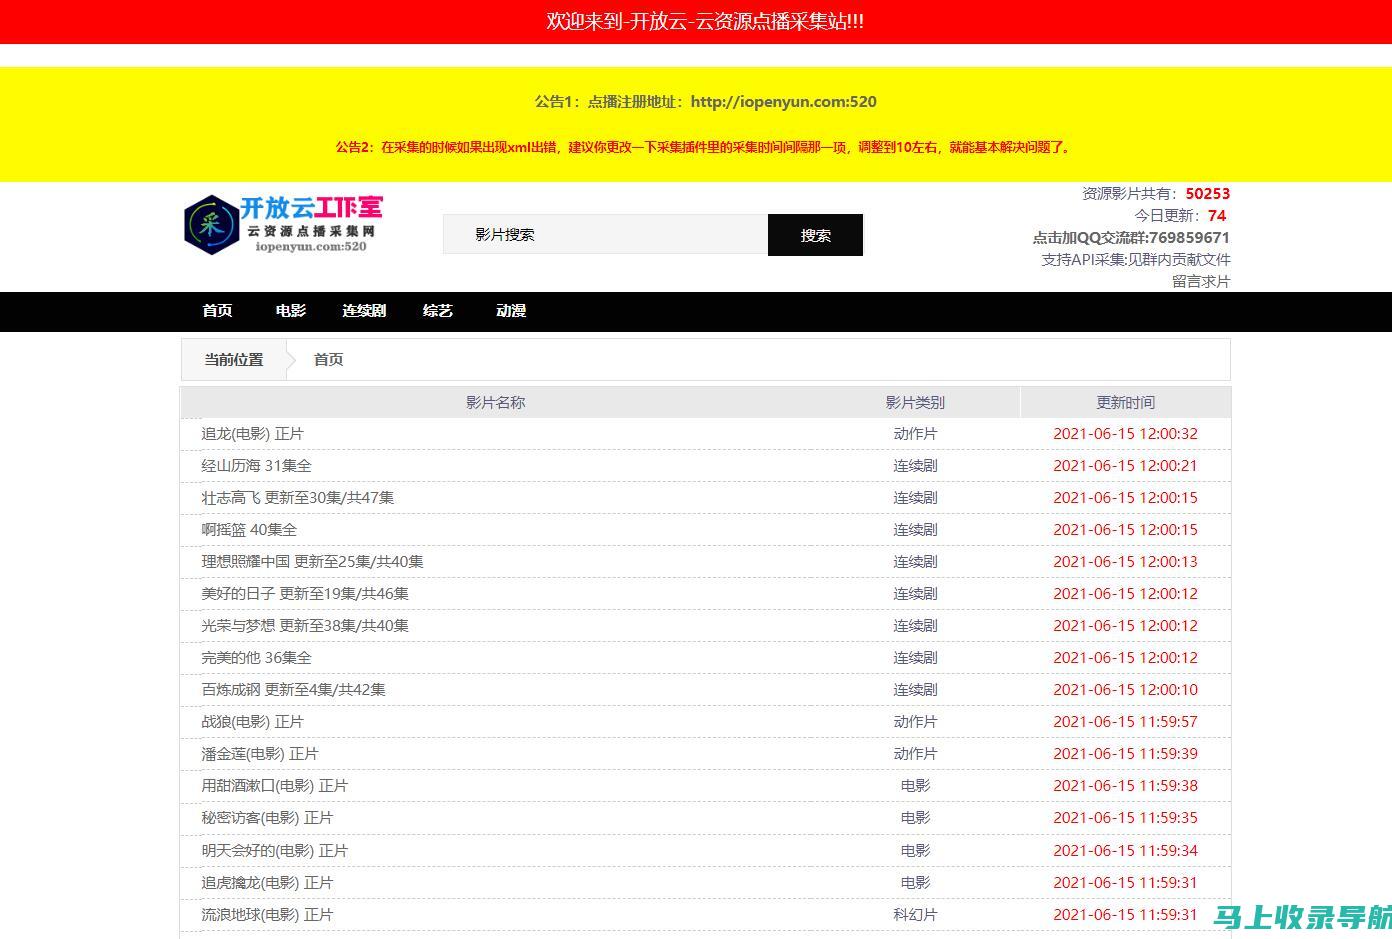Click the resource count 50253
Image resolution: width=1392 pixels, height=939 pixels.
pos(1208,193)
